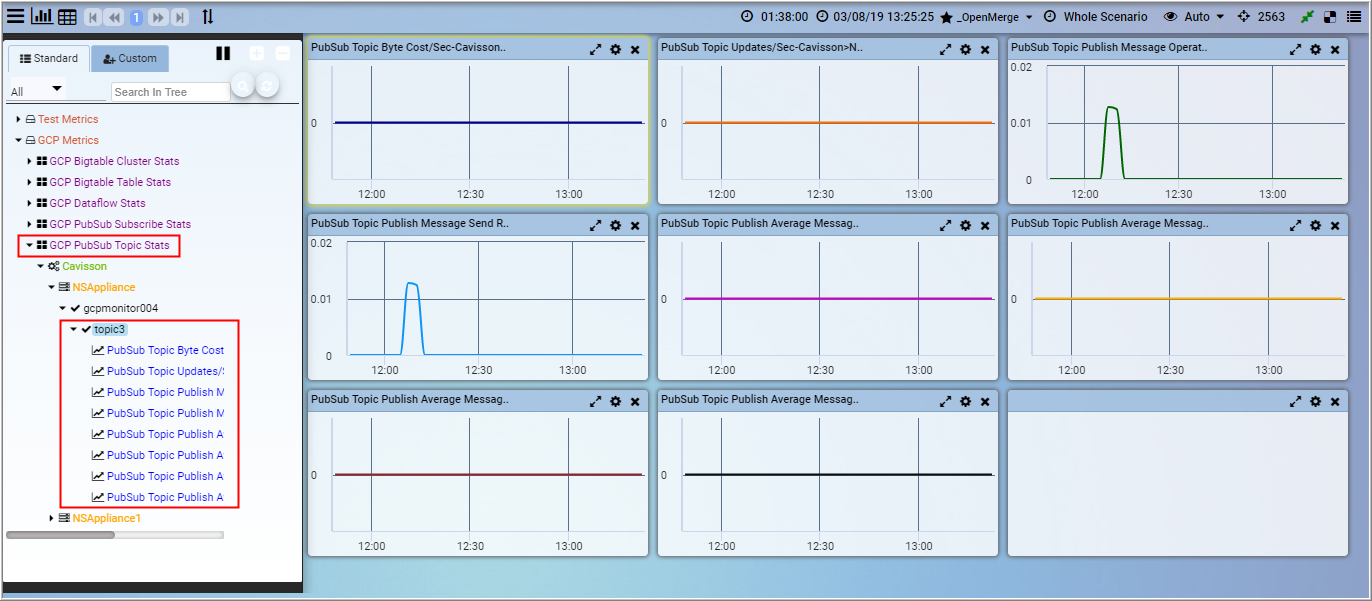Image resolution: width=1372 pixels, height=601 pixels.
Task: Expand GCP Bigtable Cluster Stats arrow
Action: pyautogui.click(x=29, y=161)
